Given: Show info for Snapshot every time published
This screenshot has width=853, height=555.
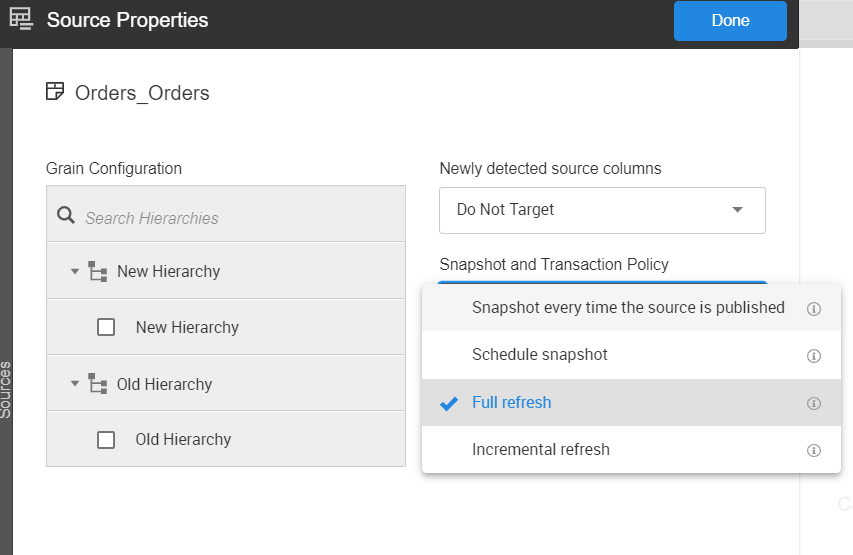Looking at the screenshot, I should 814,309.
